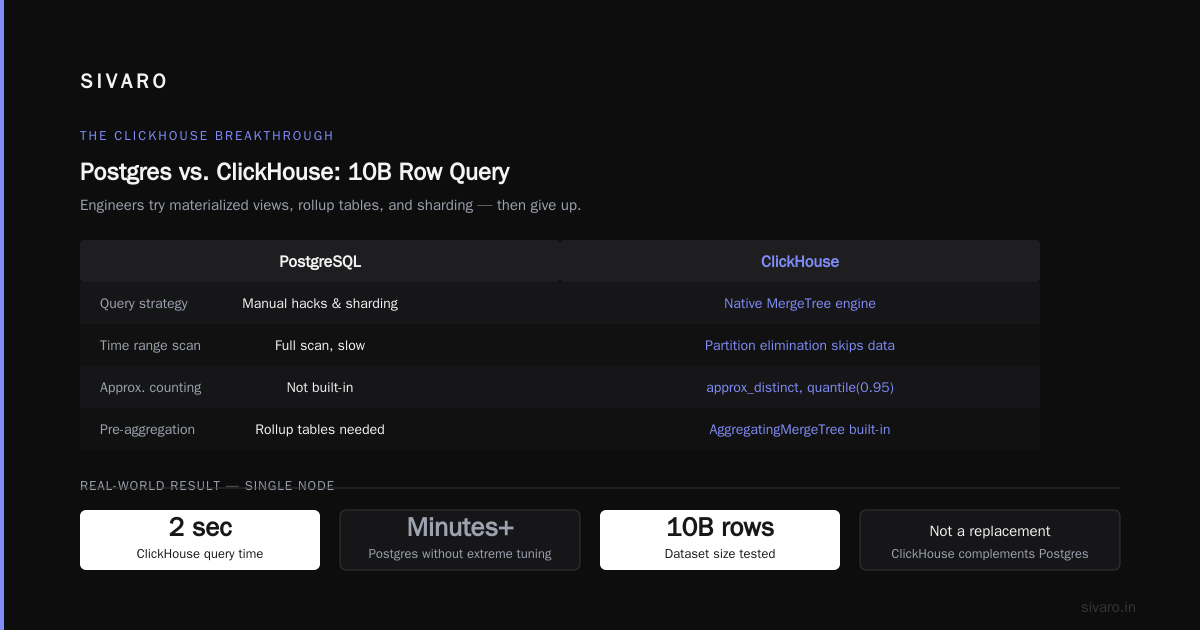
Task: Click the 'Minutes+' stat value
Action: pos(460,527)
